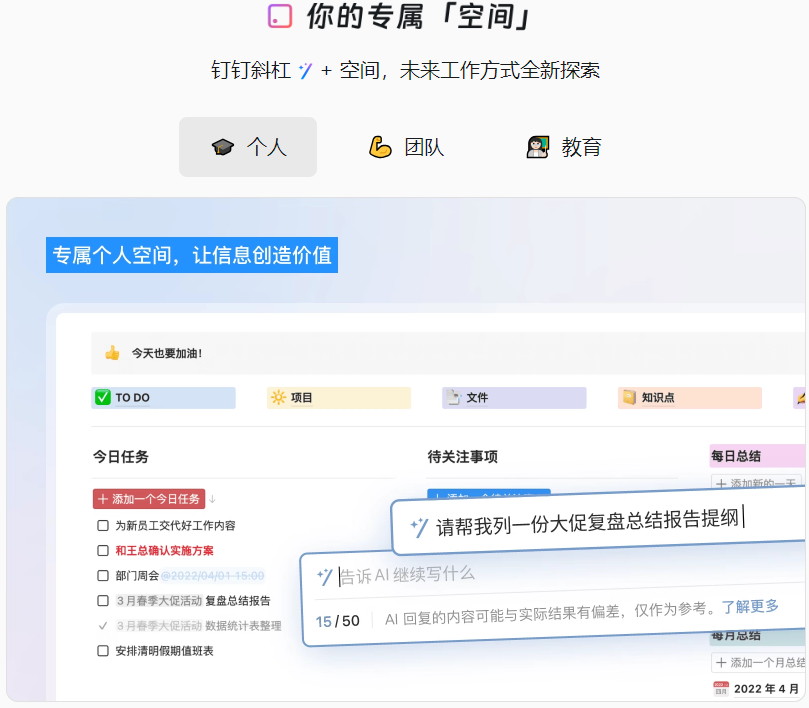This screenshot has width=809, height=708.
Task: Click the task text 和王总确认实施方案
Action: [165, 551]
